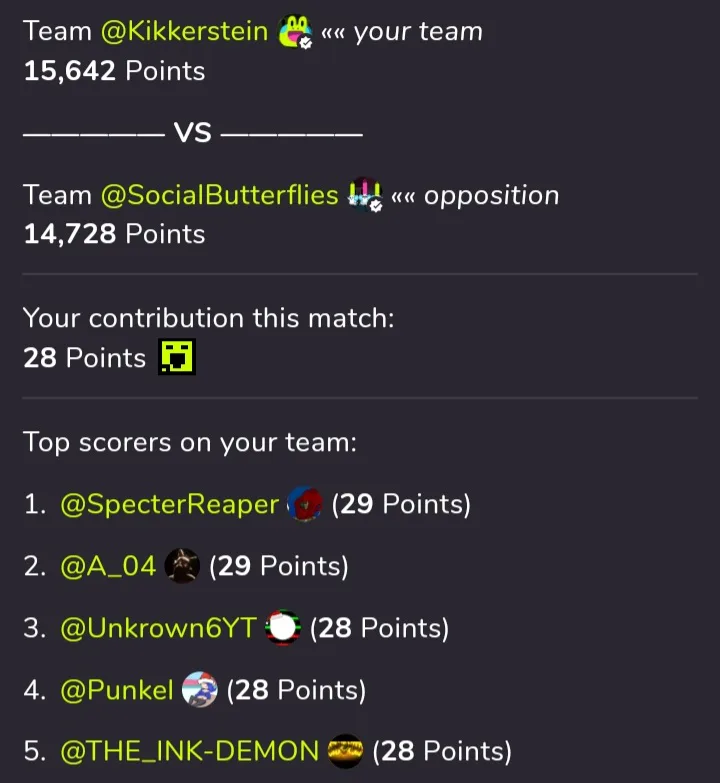Open the @A_04 user mention
Viewport: 720px width, 783px height.
pos(108,567)
